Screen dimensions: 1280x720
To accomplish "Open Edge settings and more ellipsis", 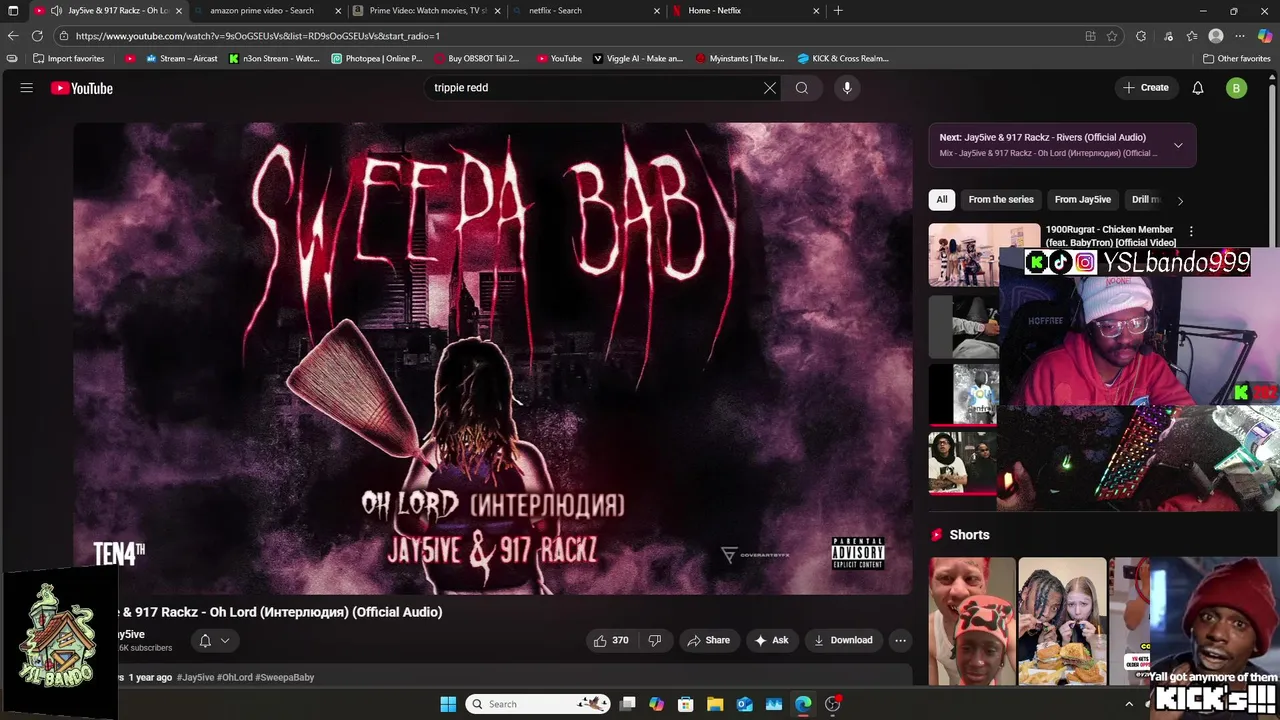I will [x=1240, y=36].
